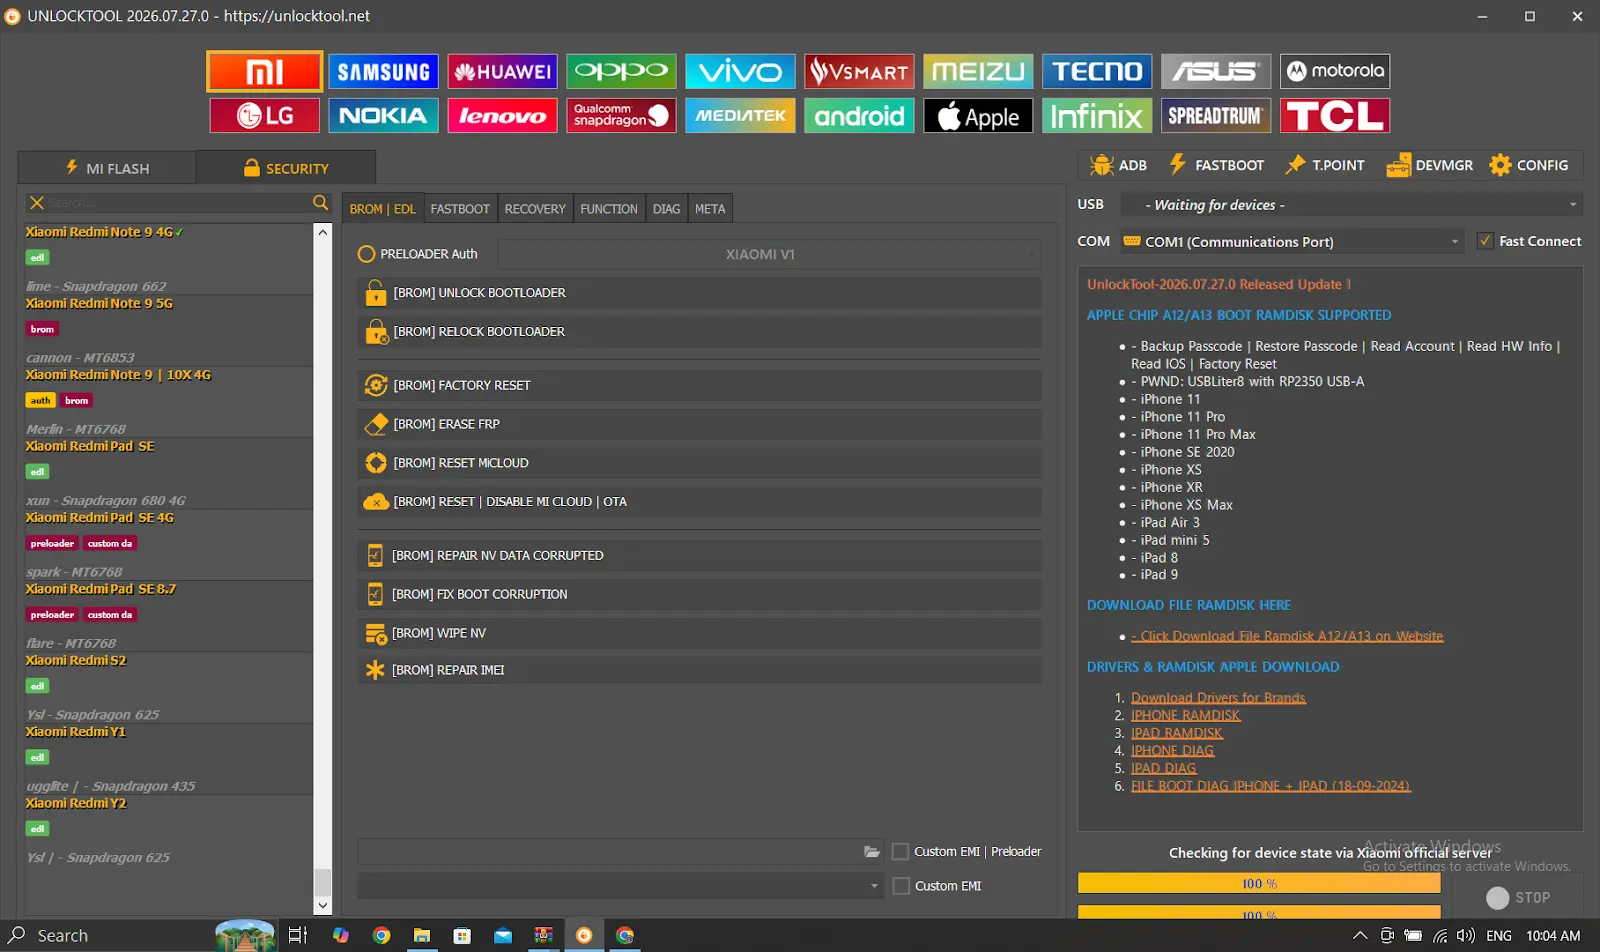Open the FASTBOOT function tab
The width and height of the screenshot is (1600, 952).
pos(460,209)
